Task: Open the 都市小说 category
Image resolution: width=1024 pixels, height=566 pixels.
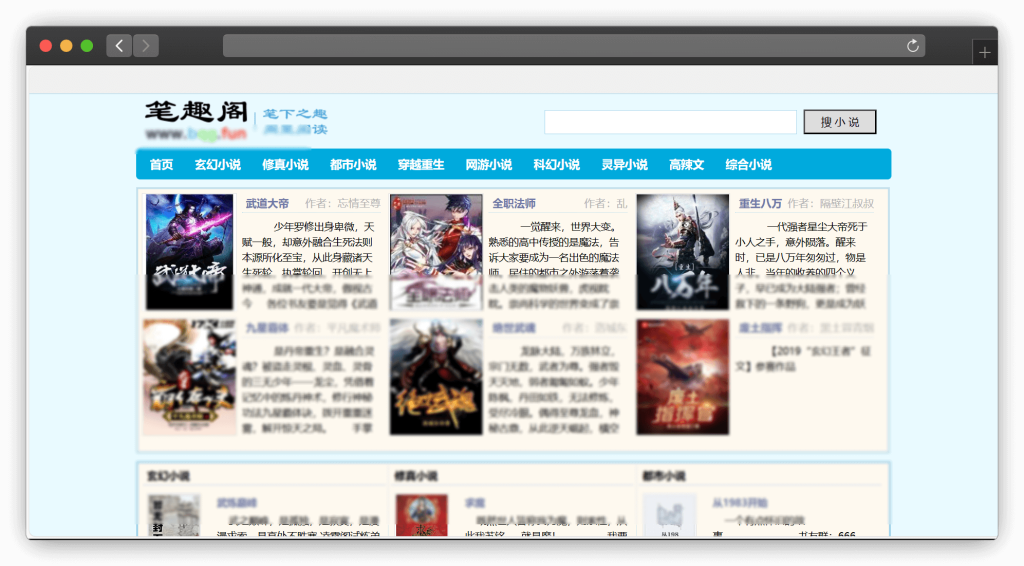Action: [x=353, y=165]
